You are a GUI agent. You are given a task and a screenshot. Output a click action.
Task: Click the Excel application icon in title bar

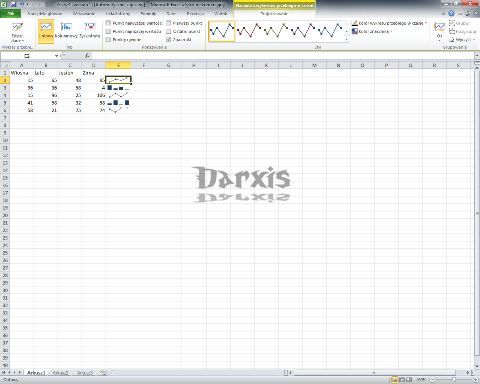(4, 5)
